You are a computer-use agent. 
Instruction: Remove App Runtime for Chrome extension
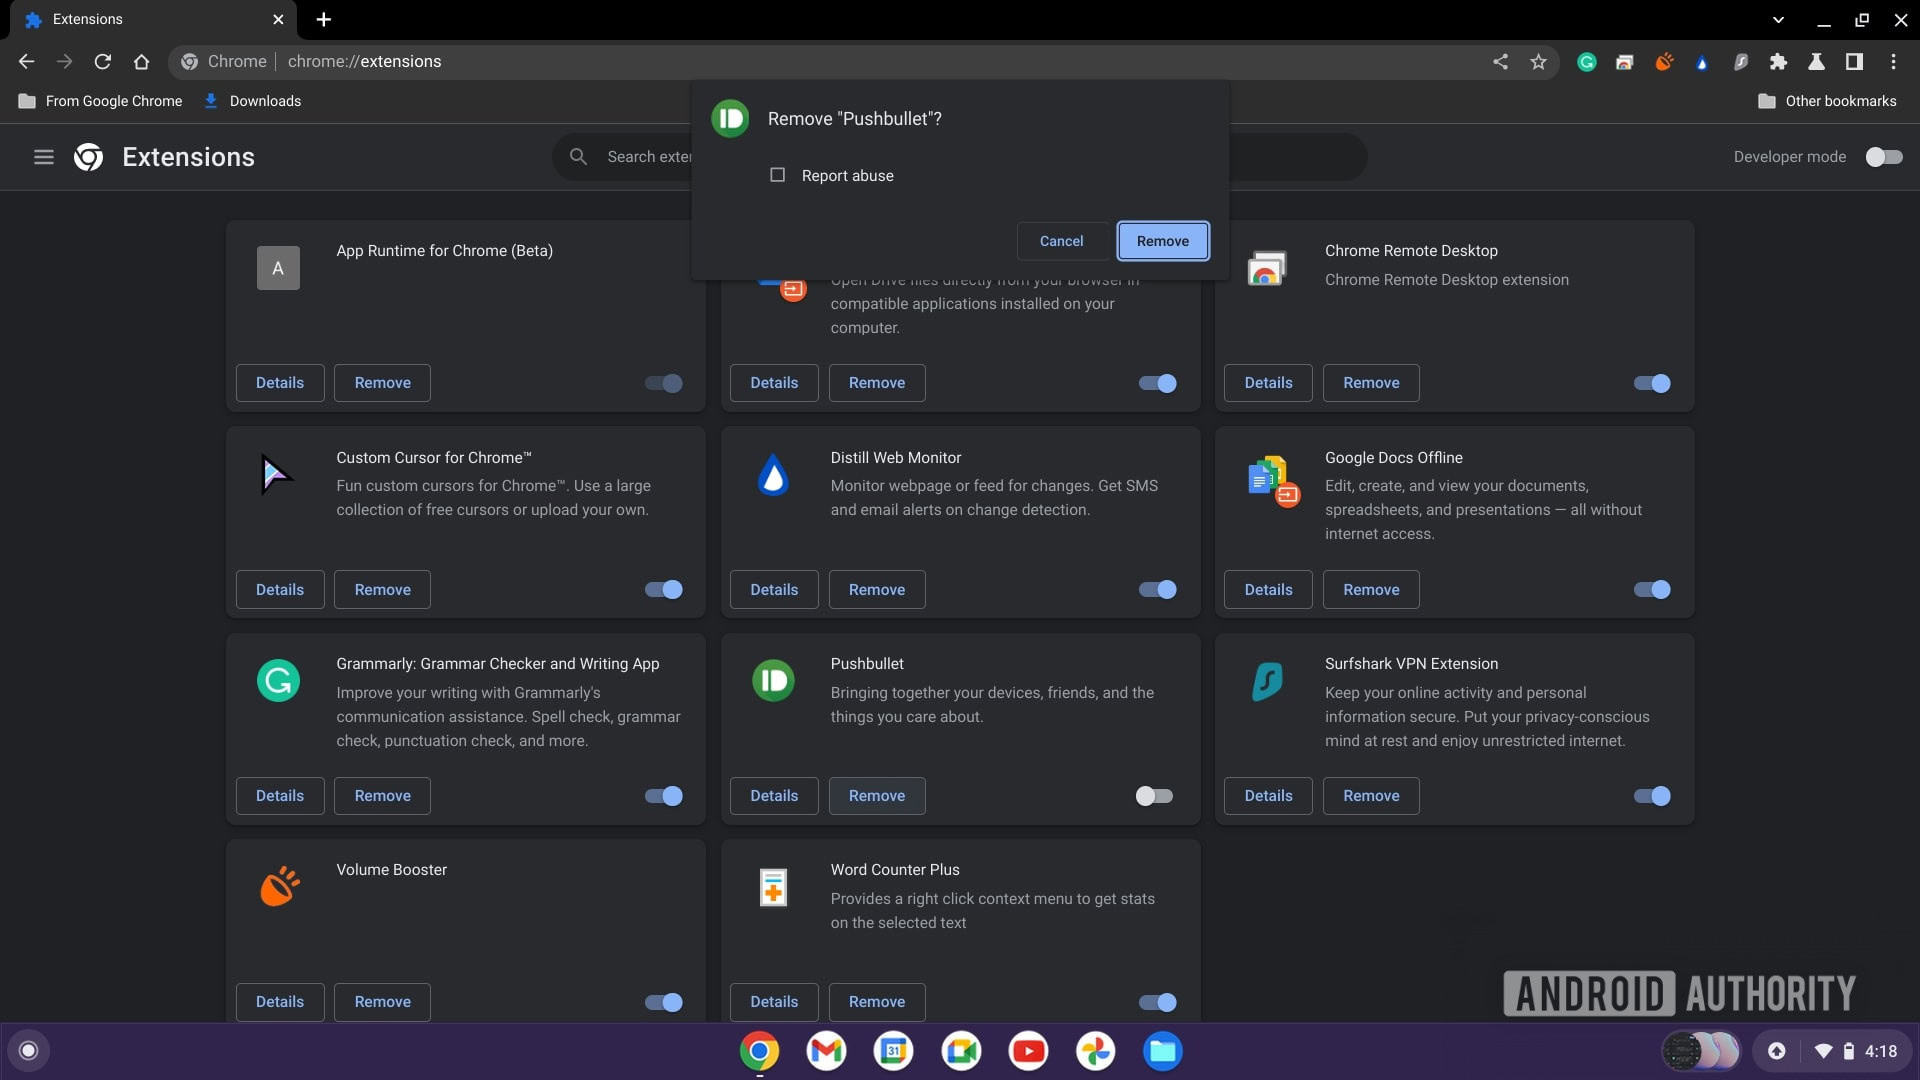pos(382,383)
